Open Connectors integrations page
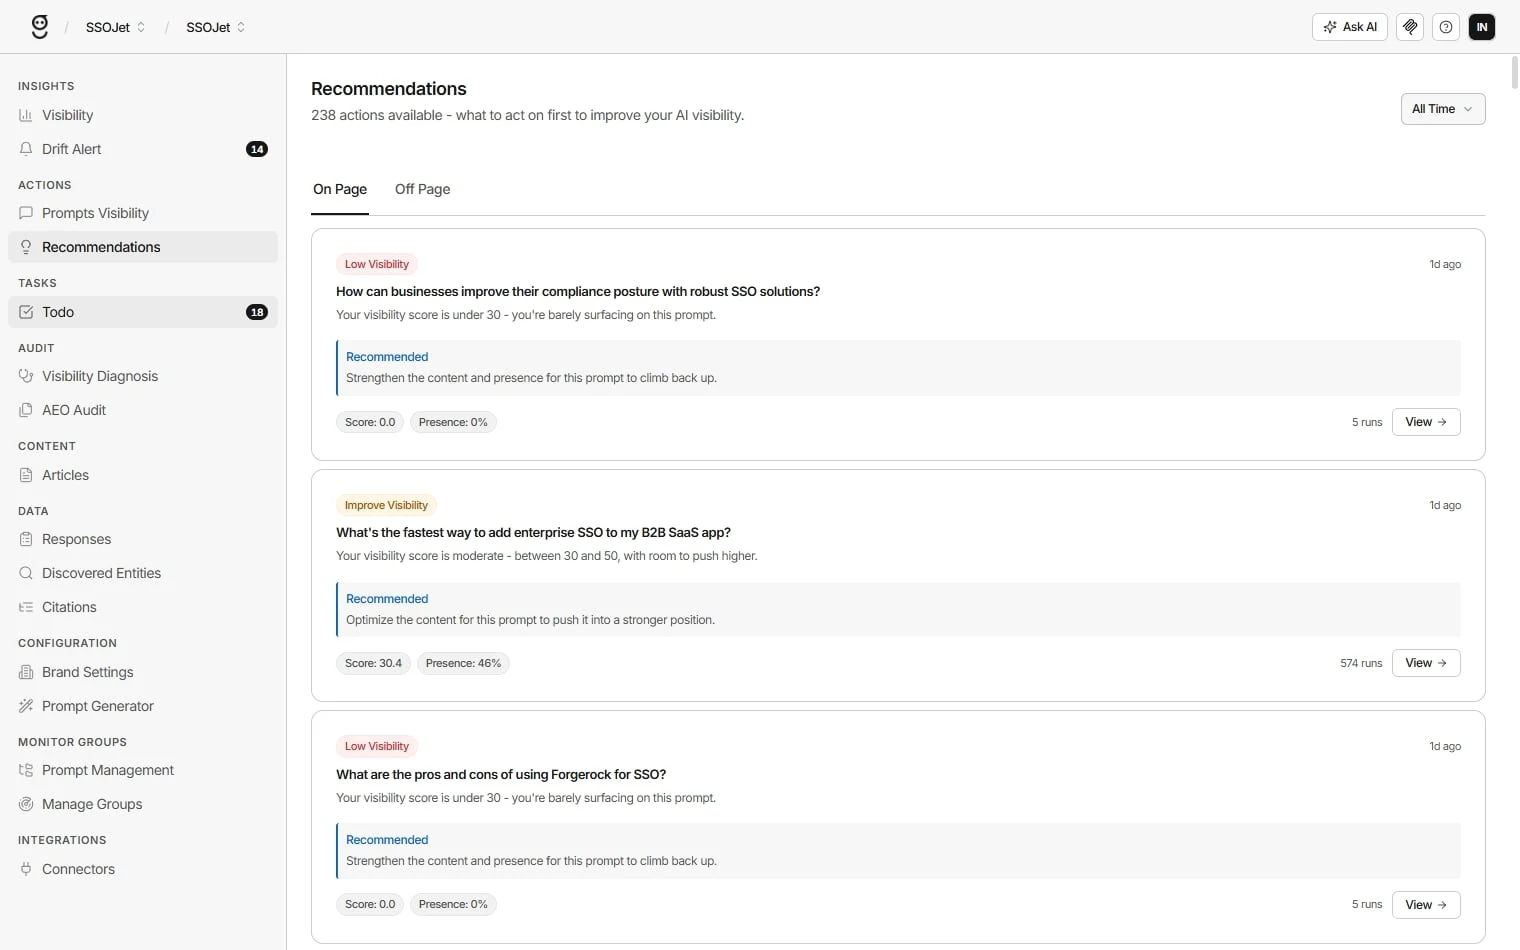Image resolution: width=1520 pixels, height=950 pixels. (x=143, y=869)
